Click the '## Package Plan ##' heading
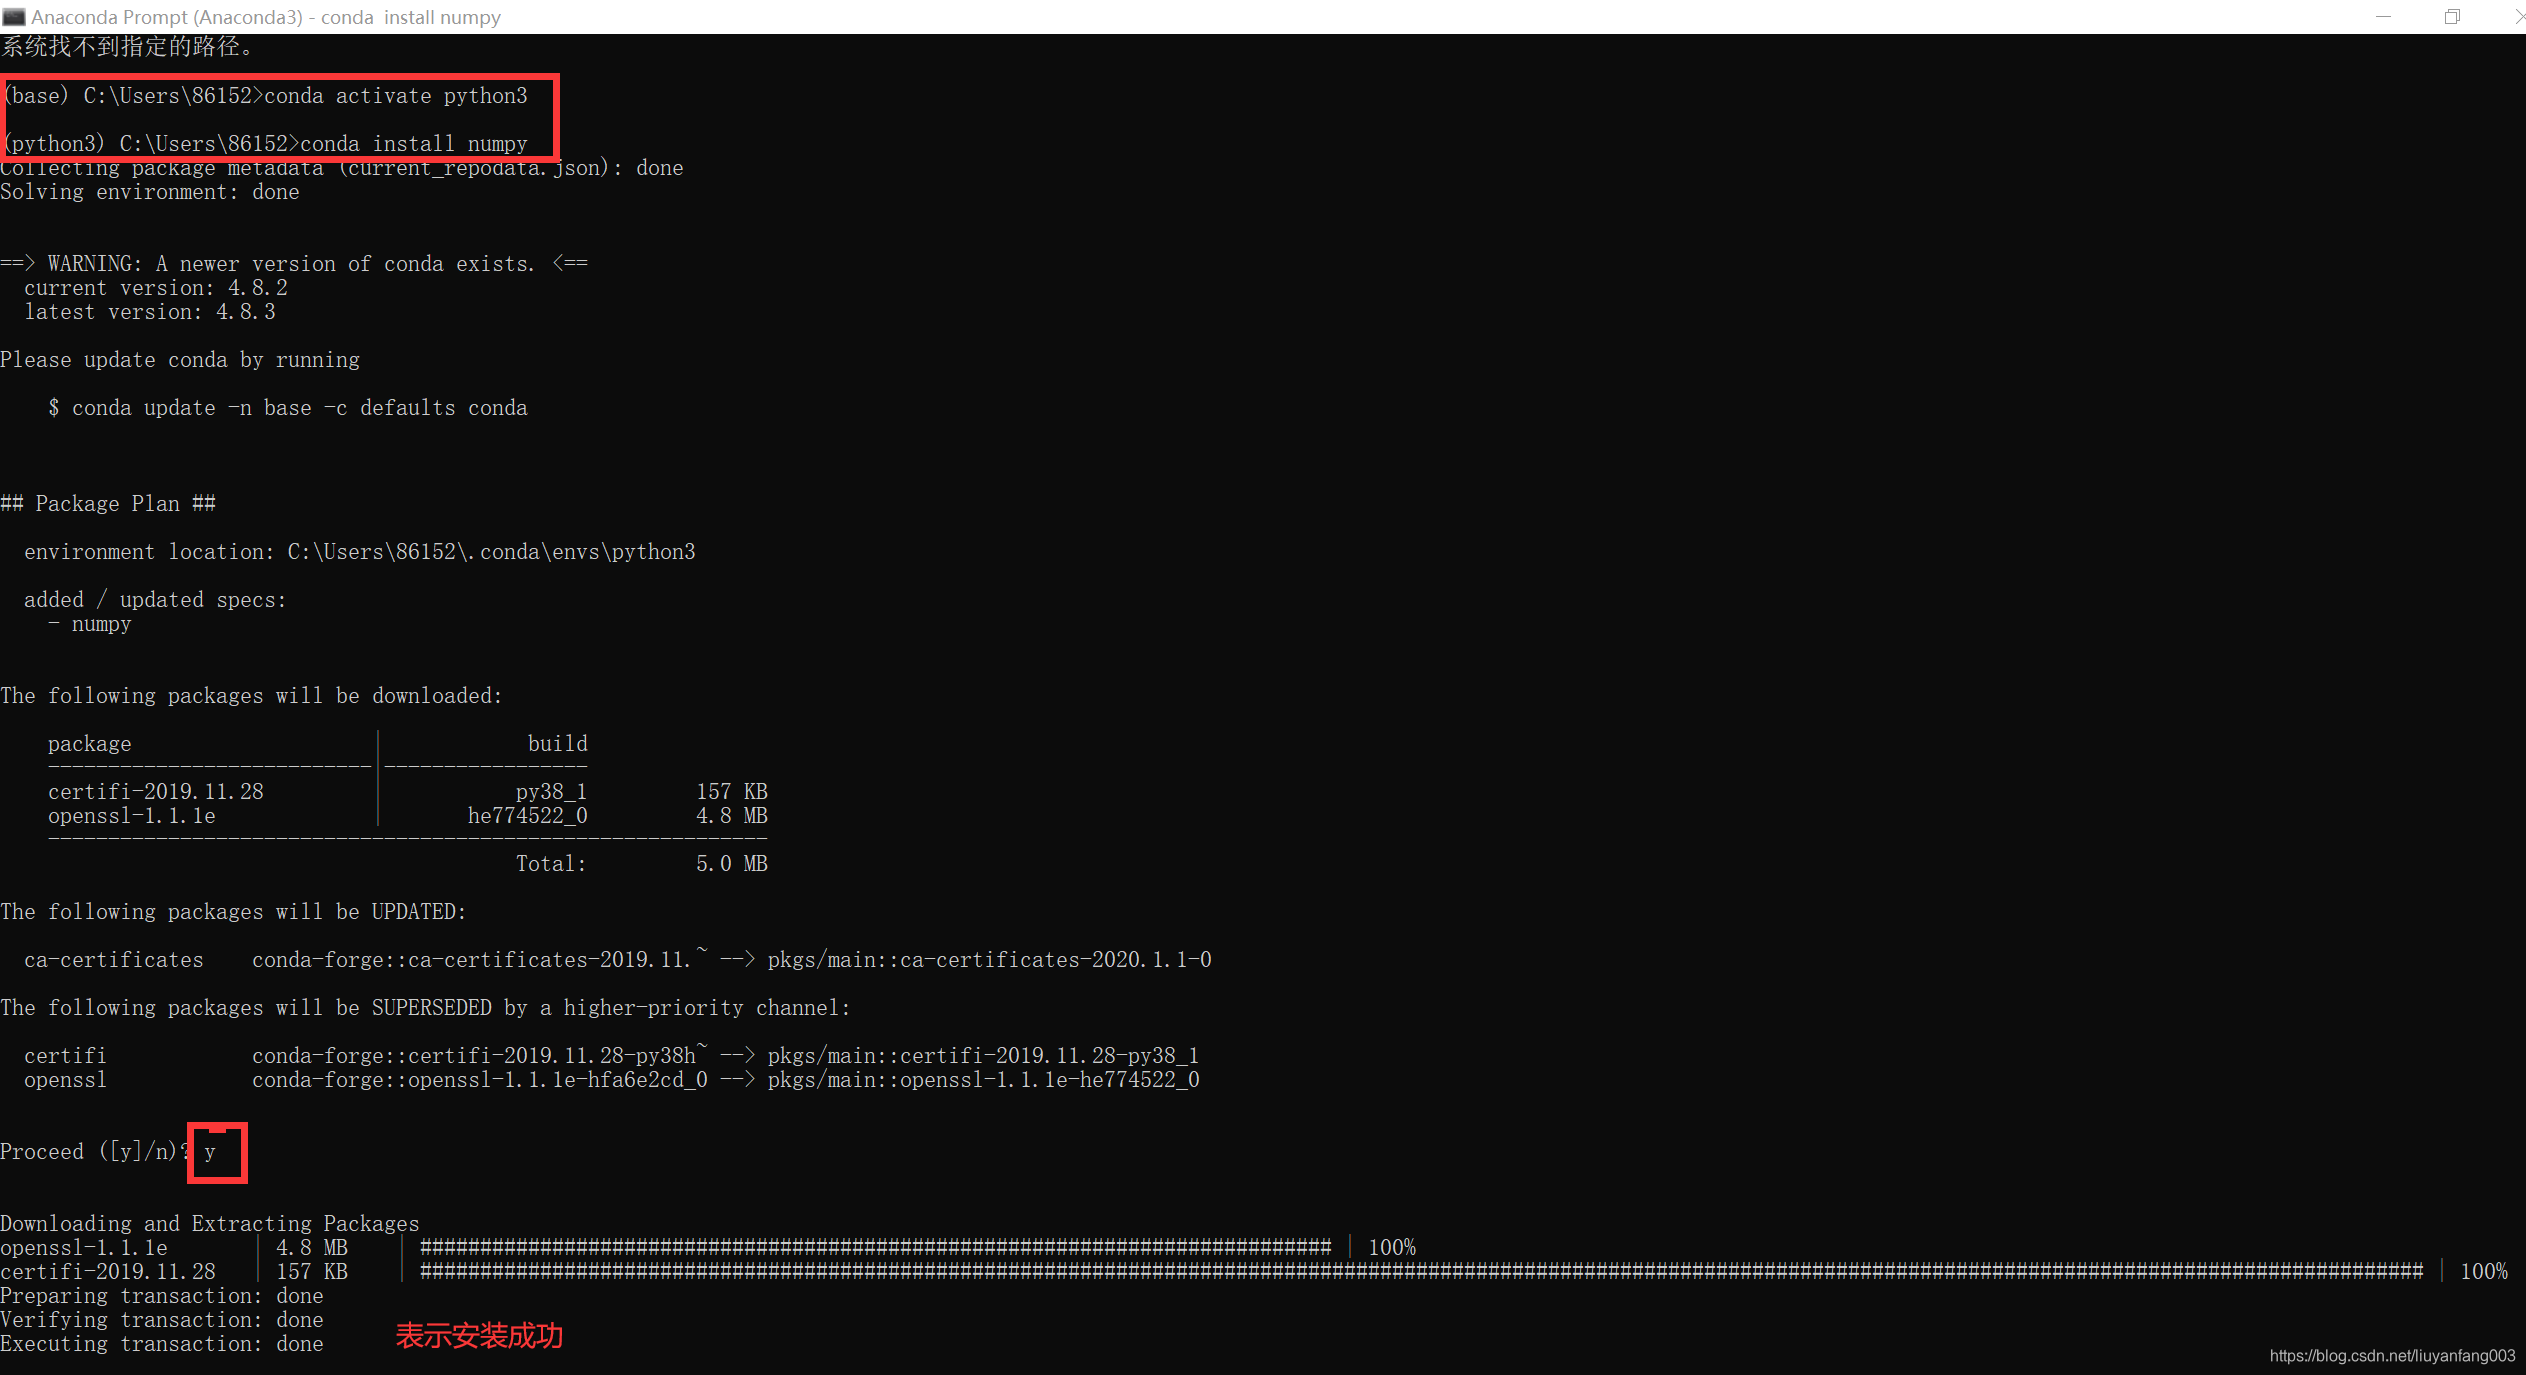 [108, 504]
